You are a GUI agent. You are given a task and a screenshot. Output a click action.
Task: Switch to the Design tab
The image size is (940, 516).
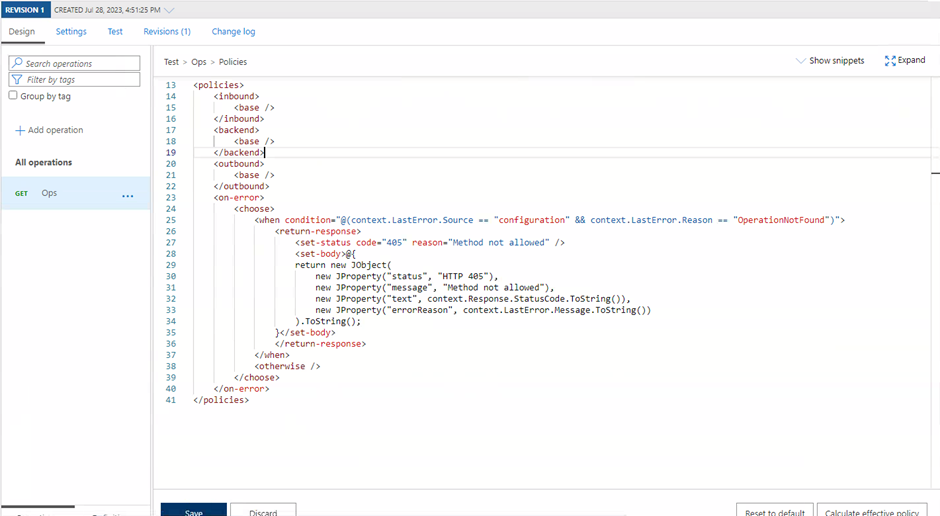(22, 32)
